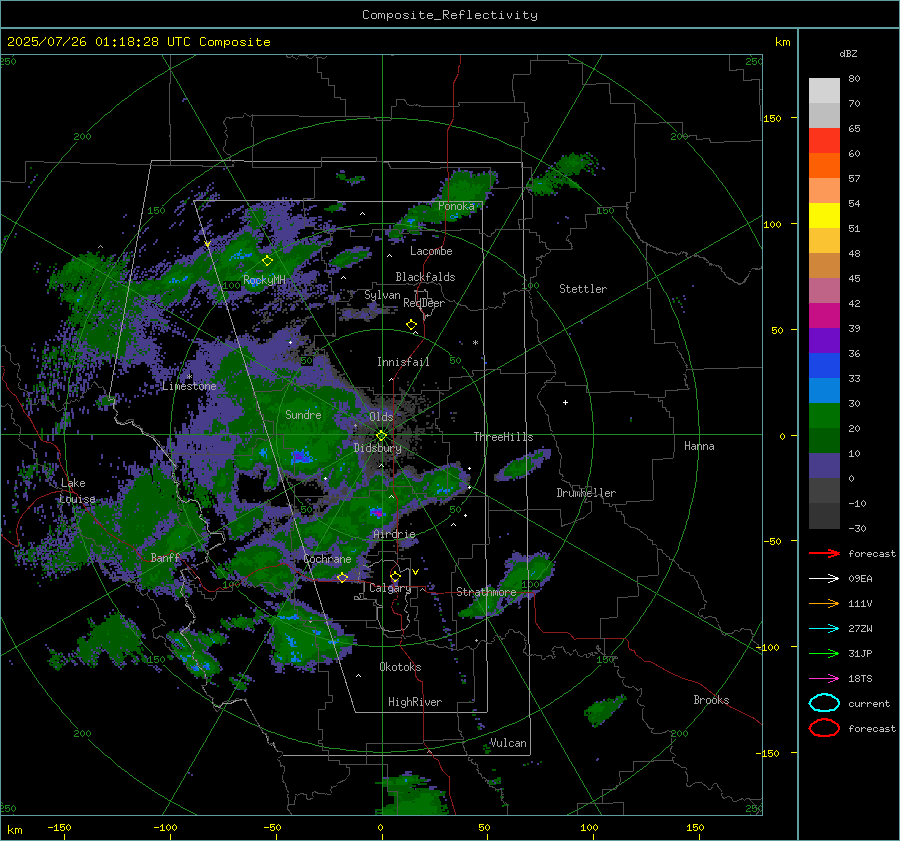Select the orange 111V arrow legend icon
Viewport: 900px width, 841px height.
[x=824, y=603]
